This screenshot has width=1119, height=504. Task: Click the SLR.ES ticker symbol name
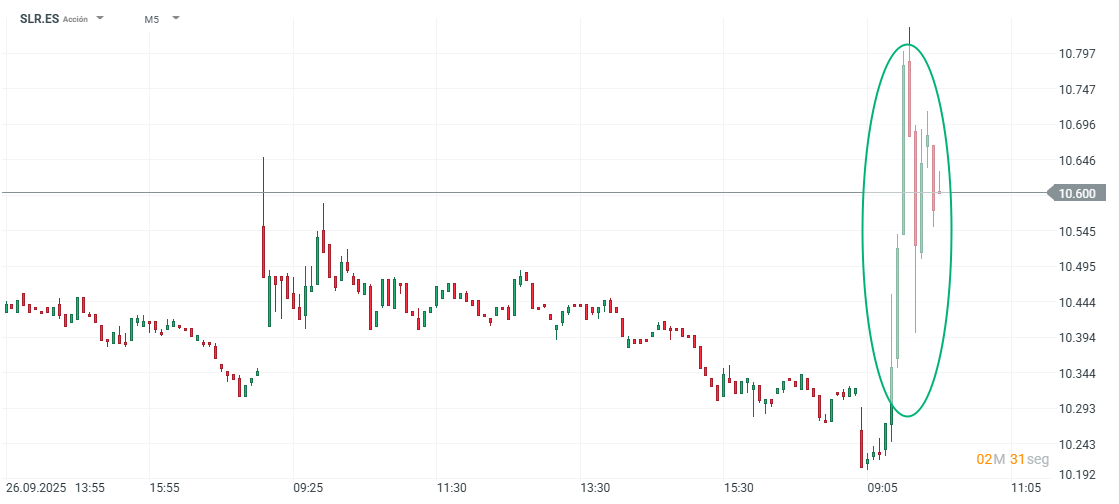click(x=39, y=19)
